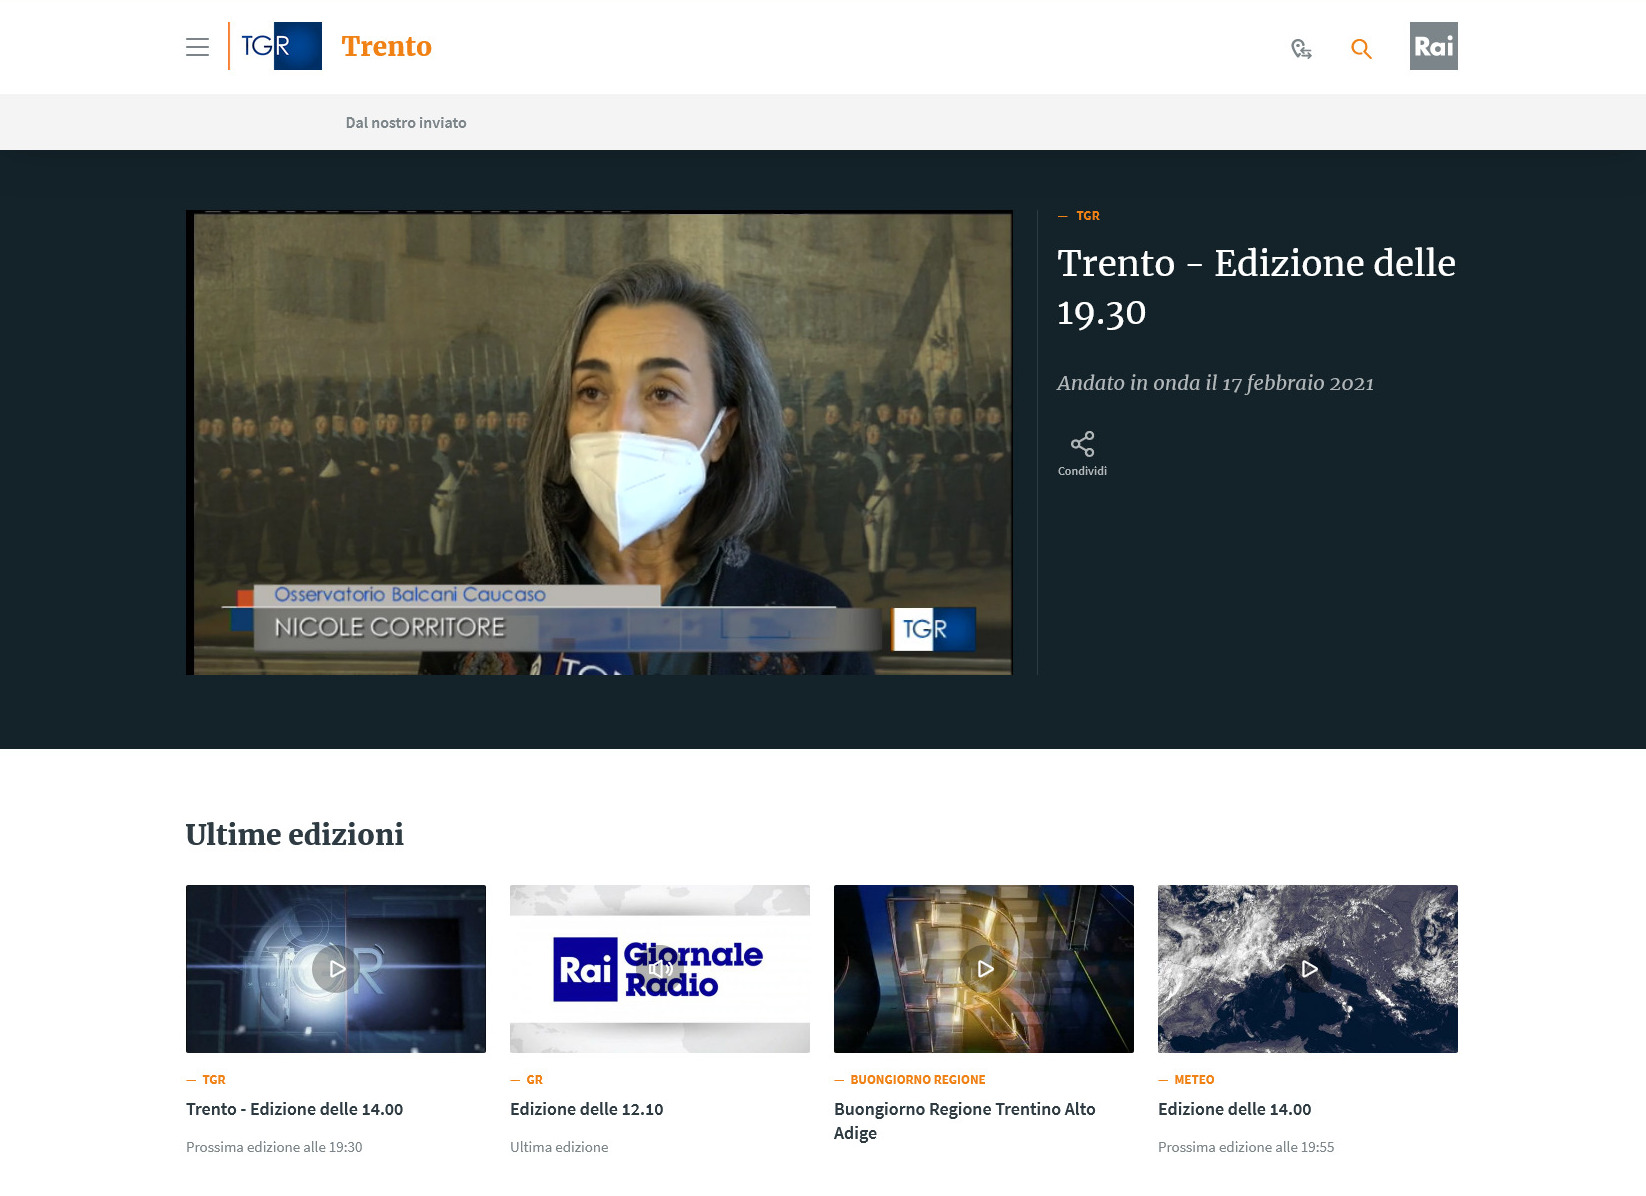Open the Meteo Edizione delle 14.00 title

(x=1234, y=1109)
